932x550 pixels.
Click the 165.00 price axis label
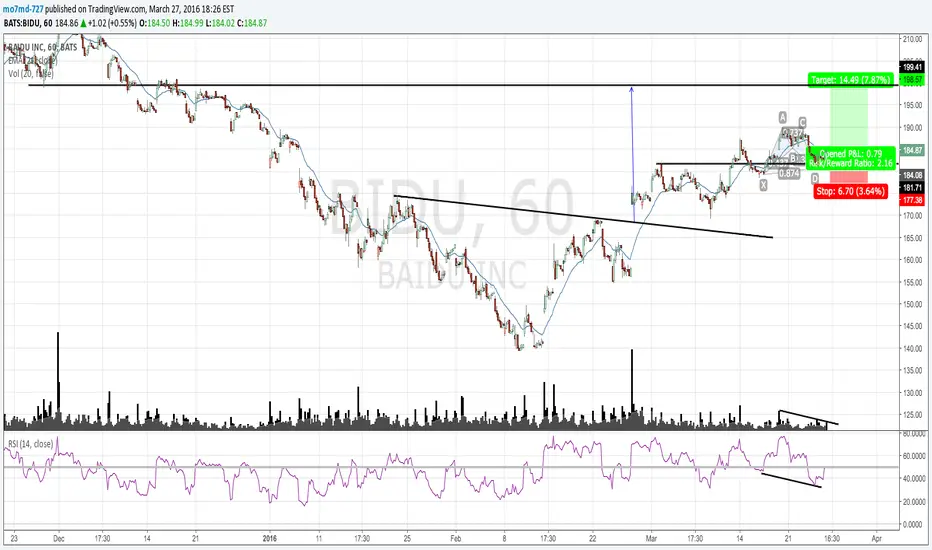tap(912, 238)
